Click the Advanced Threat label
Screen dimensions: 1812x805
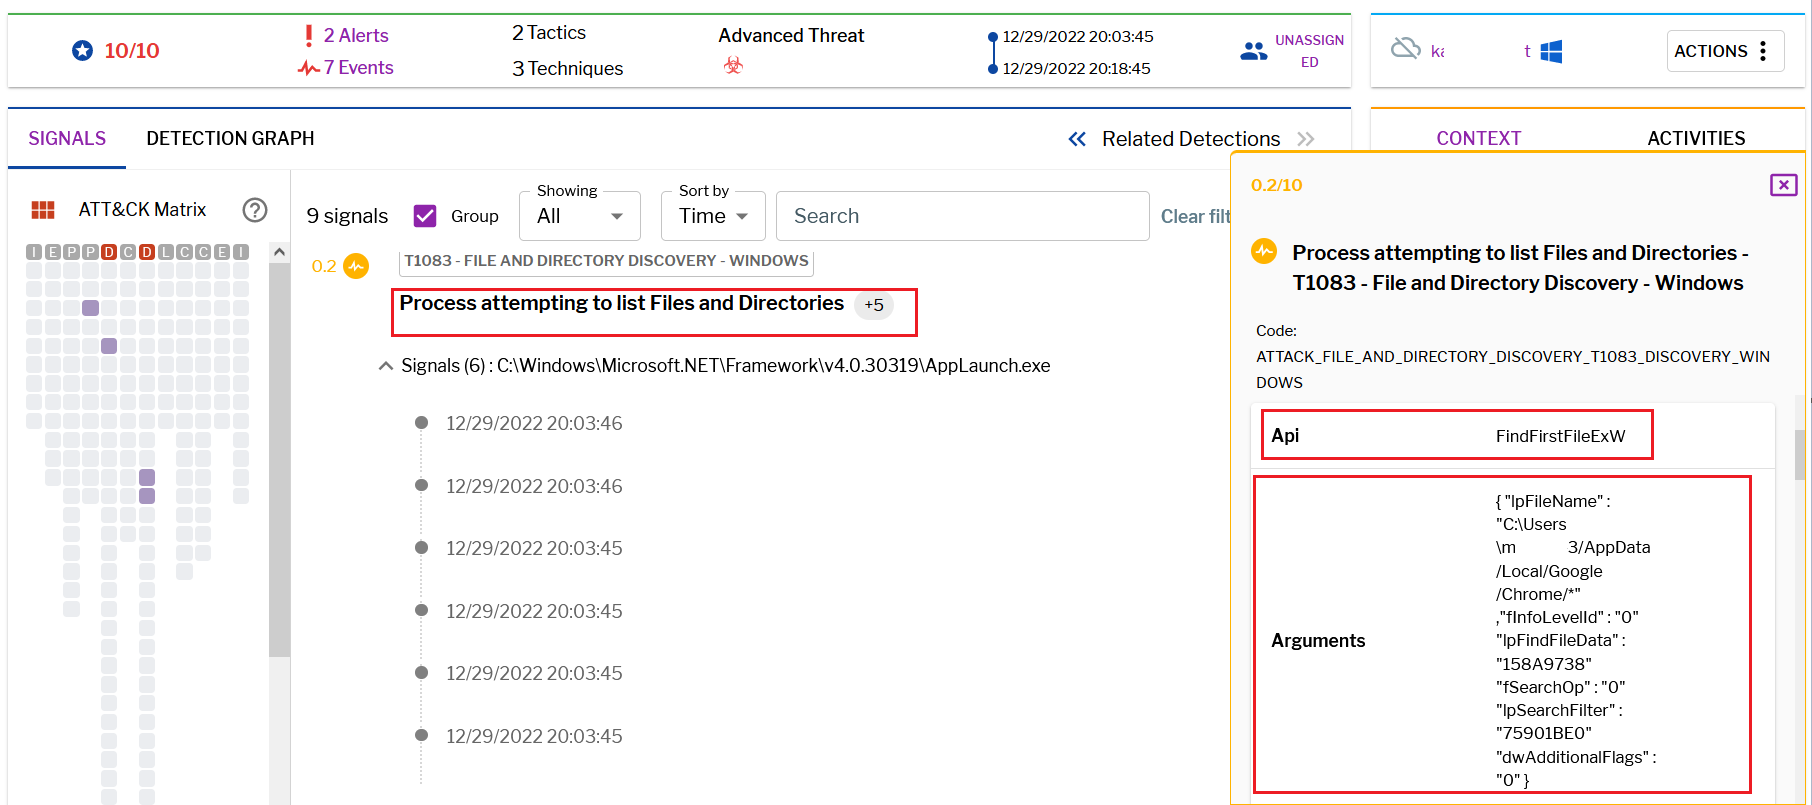coord(791,35)
